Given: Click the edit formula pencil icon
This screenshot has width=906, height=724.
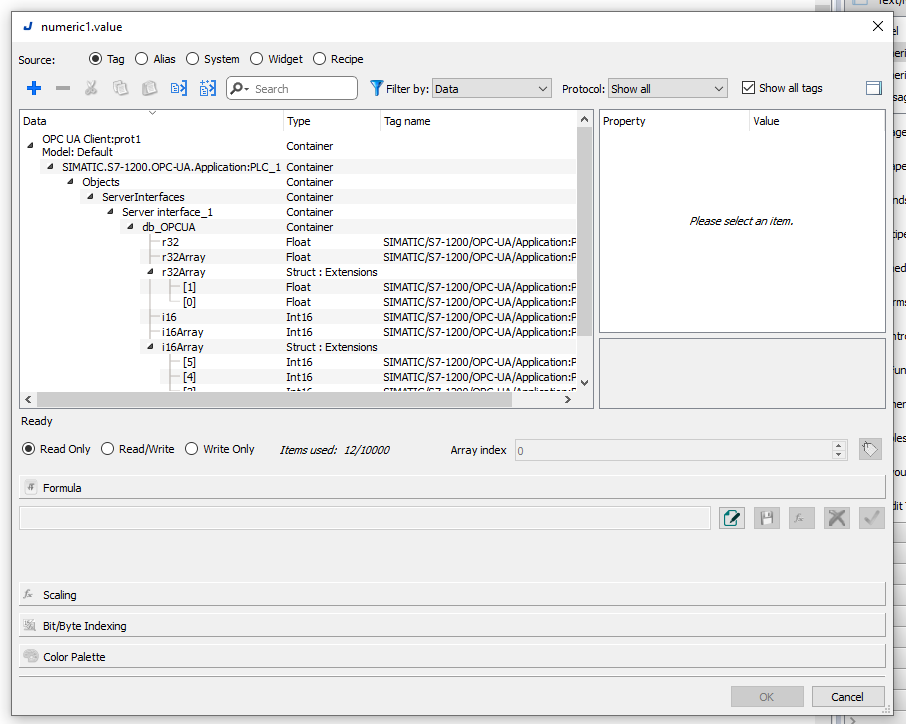Looking at the screenshot, I should [732, 518].
